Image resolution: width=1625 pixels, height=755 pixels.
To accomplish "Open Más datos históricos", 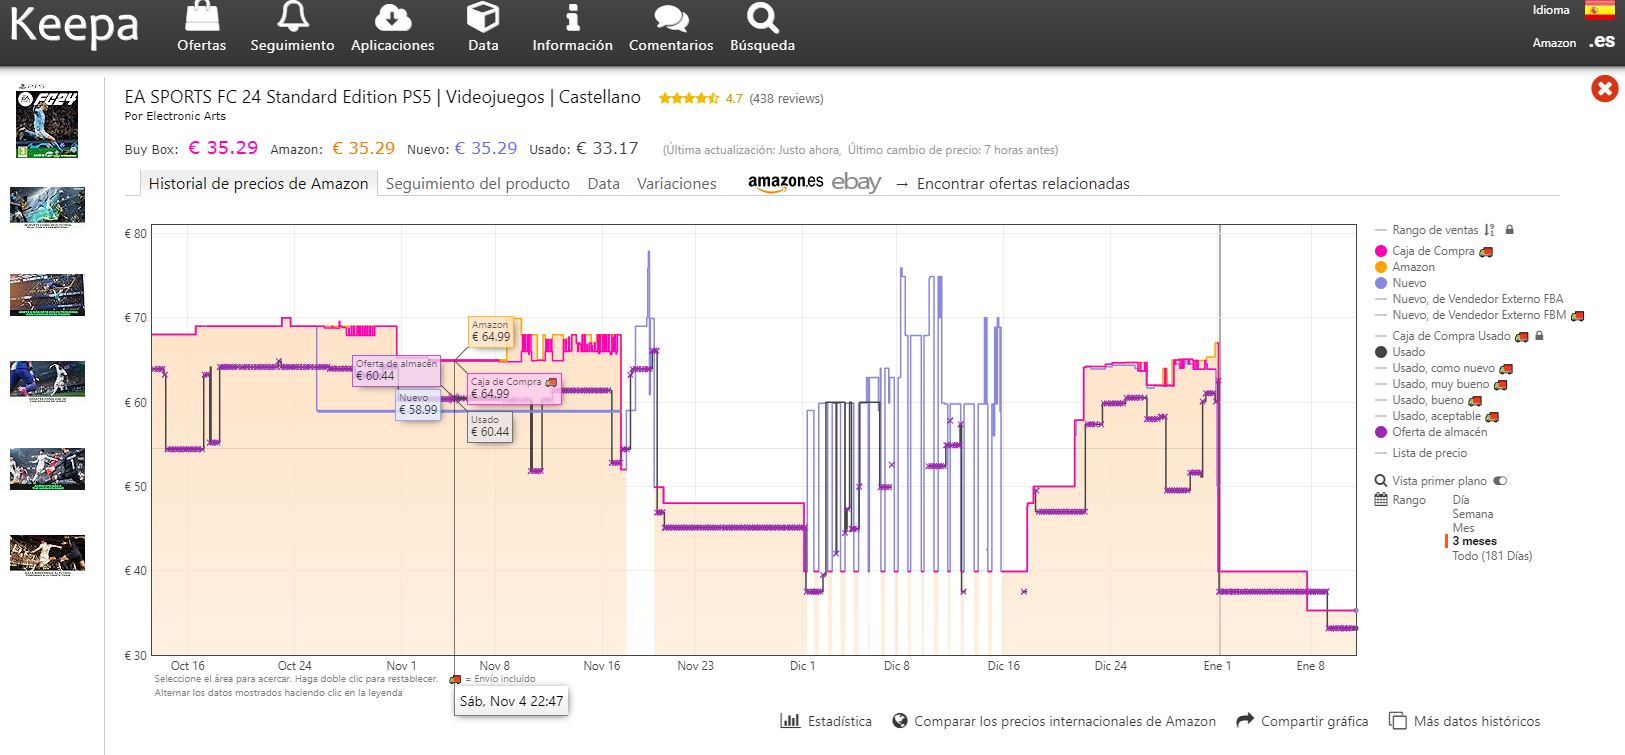I will click(x=1465, y=721).
